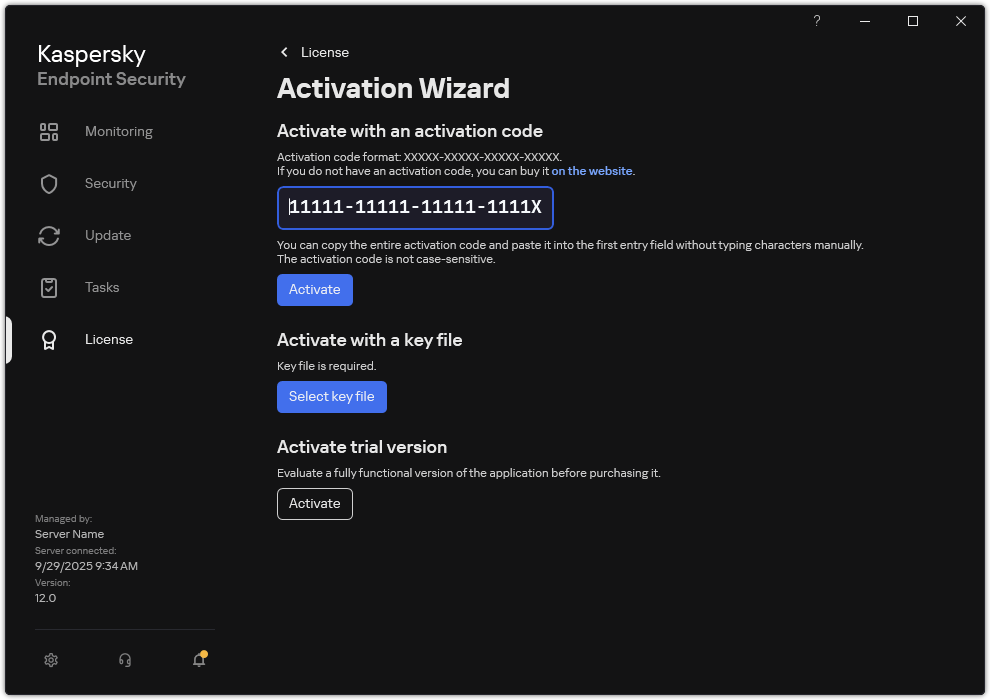This screenshot has width=990, height=700.
Task: Switch to the Update section
Action: click(x=108, y=235)
